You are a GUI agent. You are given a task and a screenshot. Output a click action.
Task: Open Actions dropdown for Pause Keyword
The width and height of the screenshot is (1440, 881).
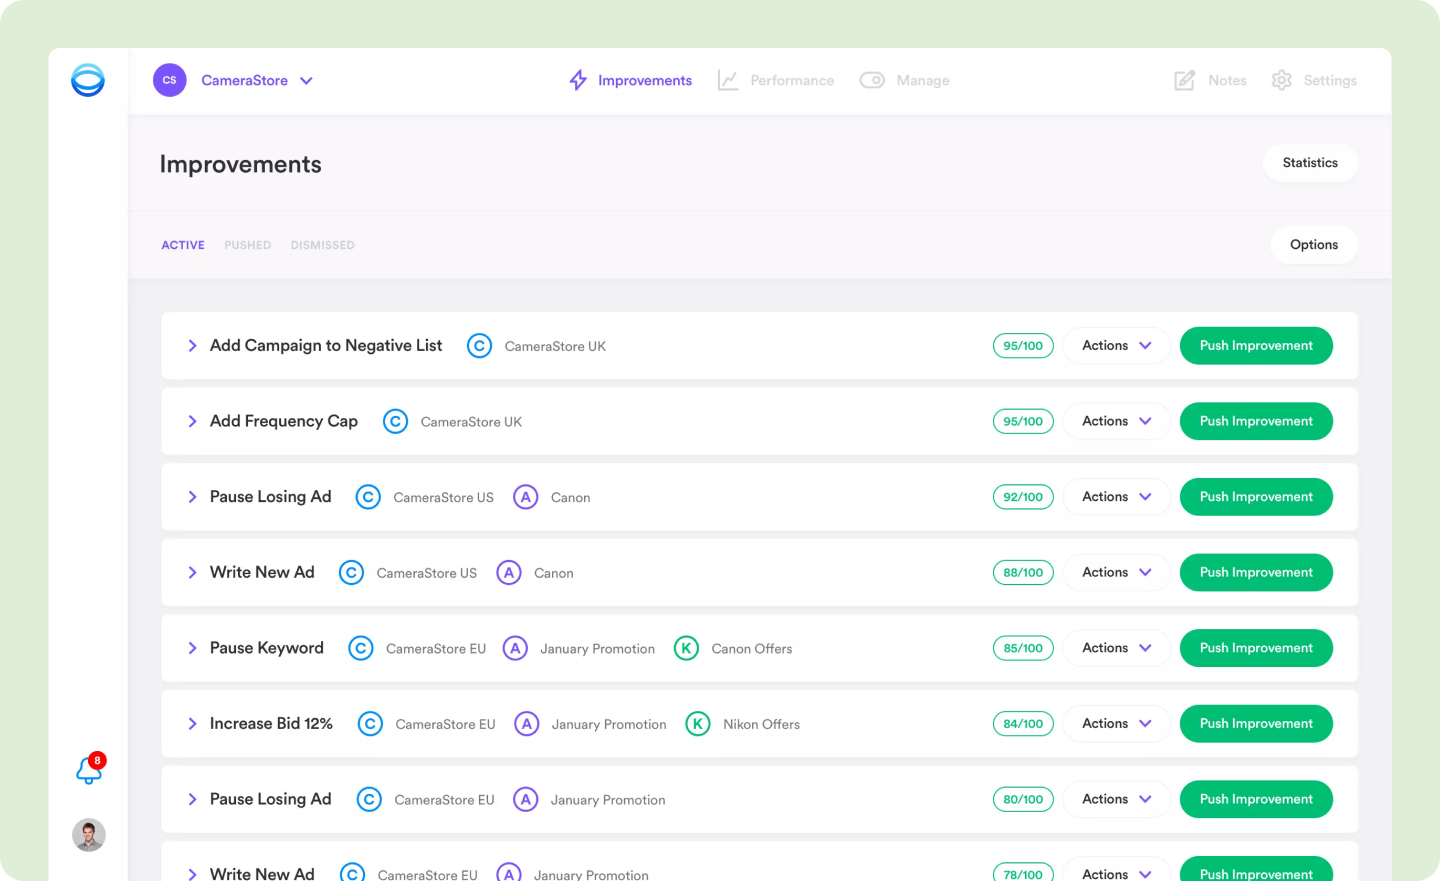(1116, 648)
